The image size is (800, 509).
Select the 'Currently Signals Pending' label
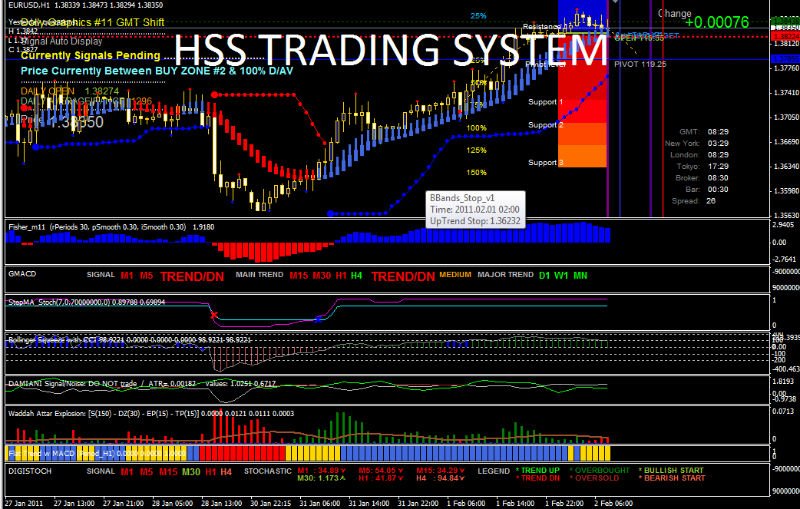pyautogui.click(x=90, y=56)
